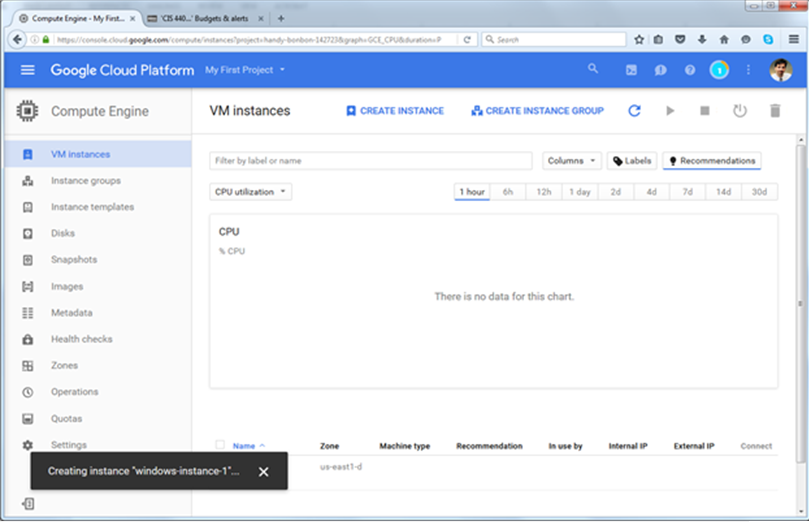Click the Google Cloud Platform title
This screenshot has width=809, height=522.
coord(122,70)
